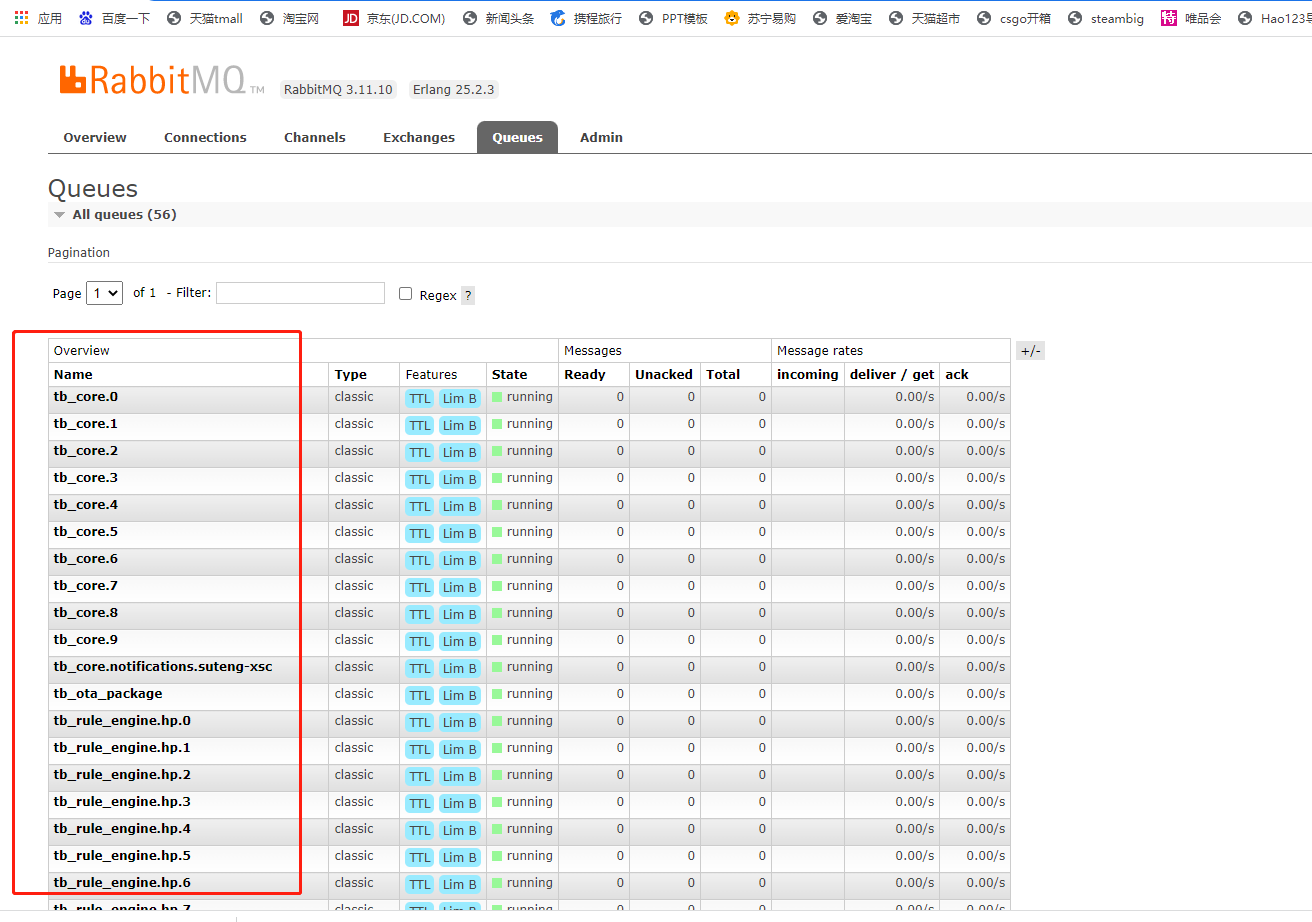The image size is (1312, 922).
Task: Switch to the Exchanges tab
Action: [x=418, y=137]
